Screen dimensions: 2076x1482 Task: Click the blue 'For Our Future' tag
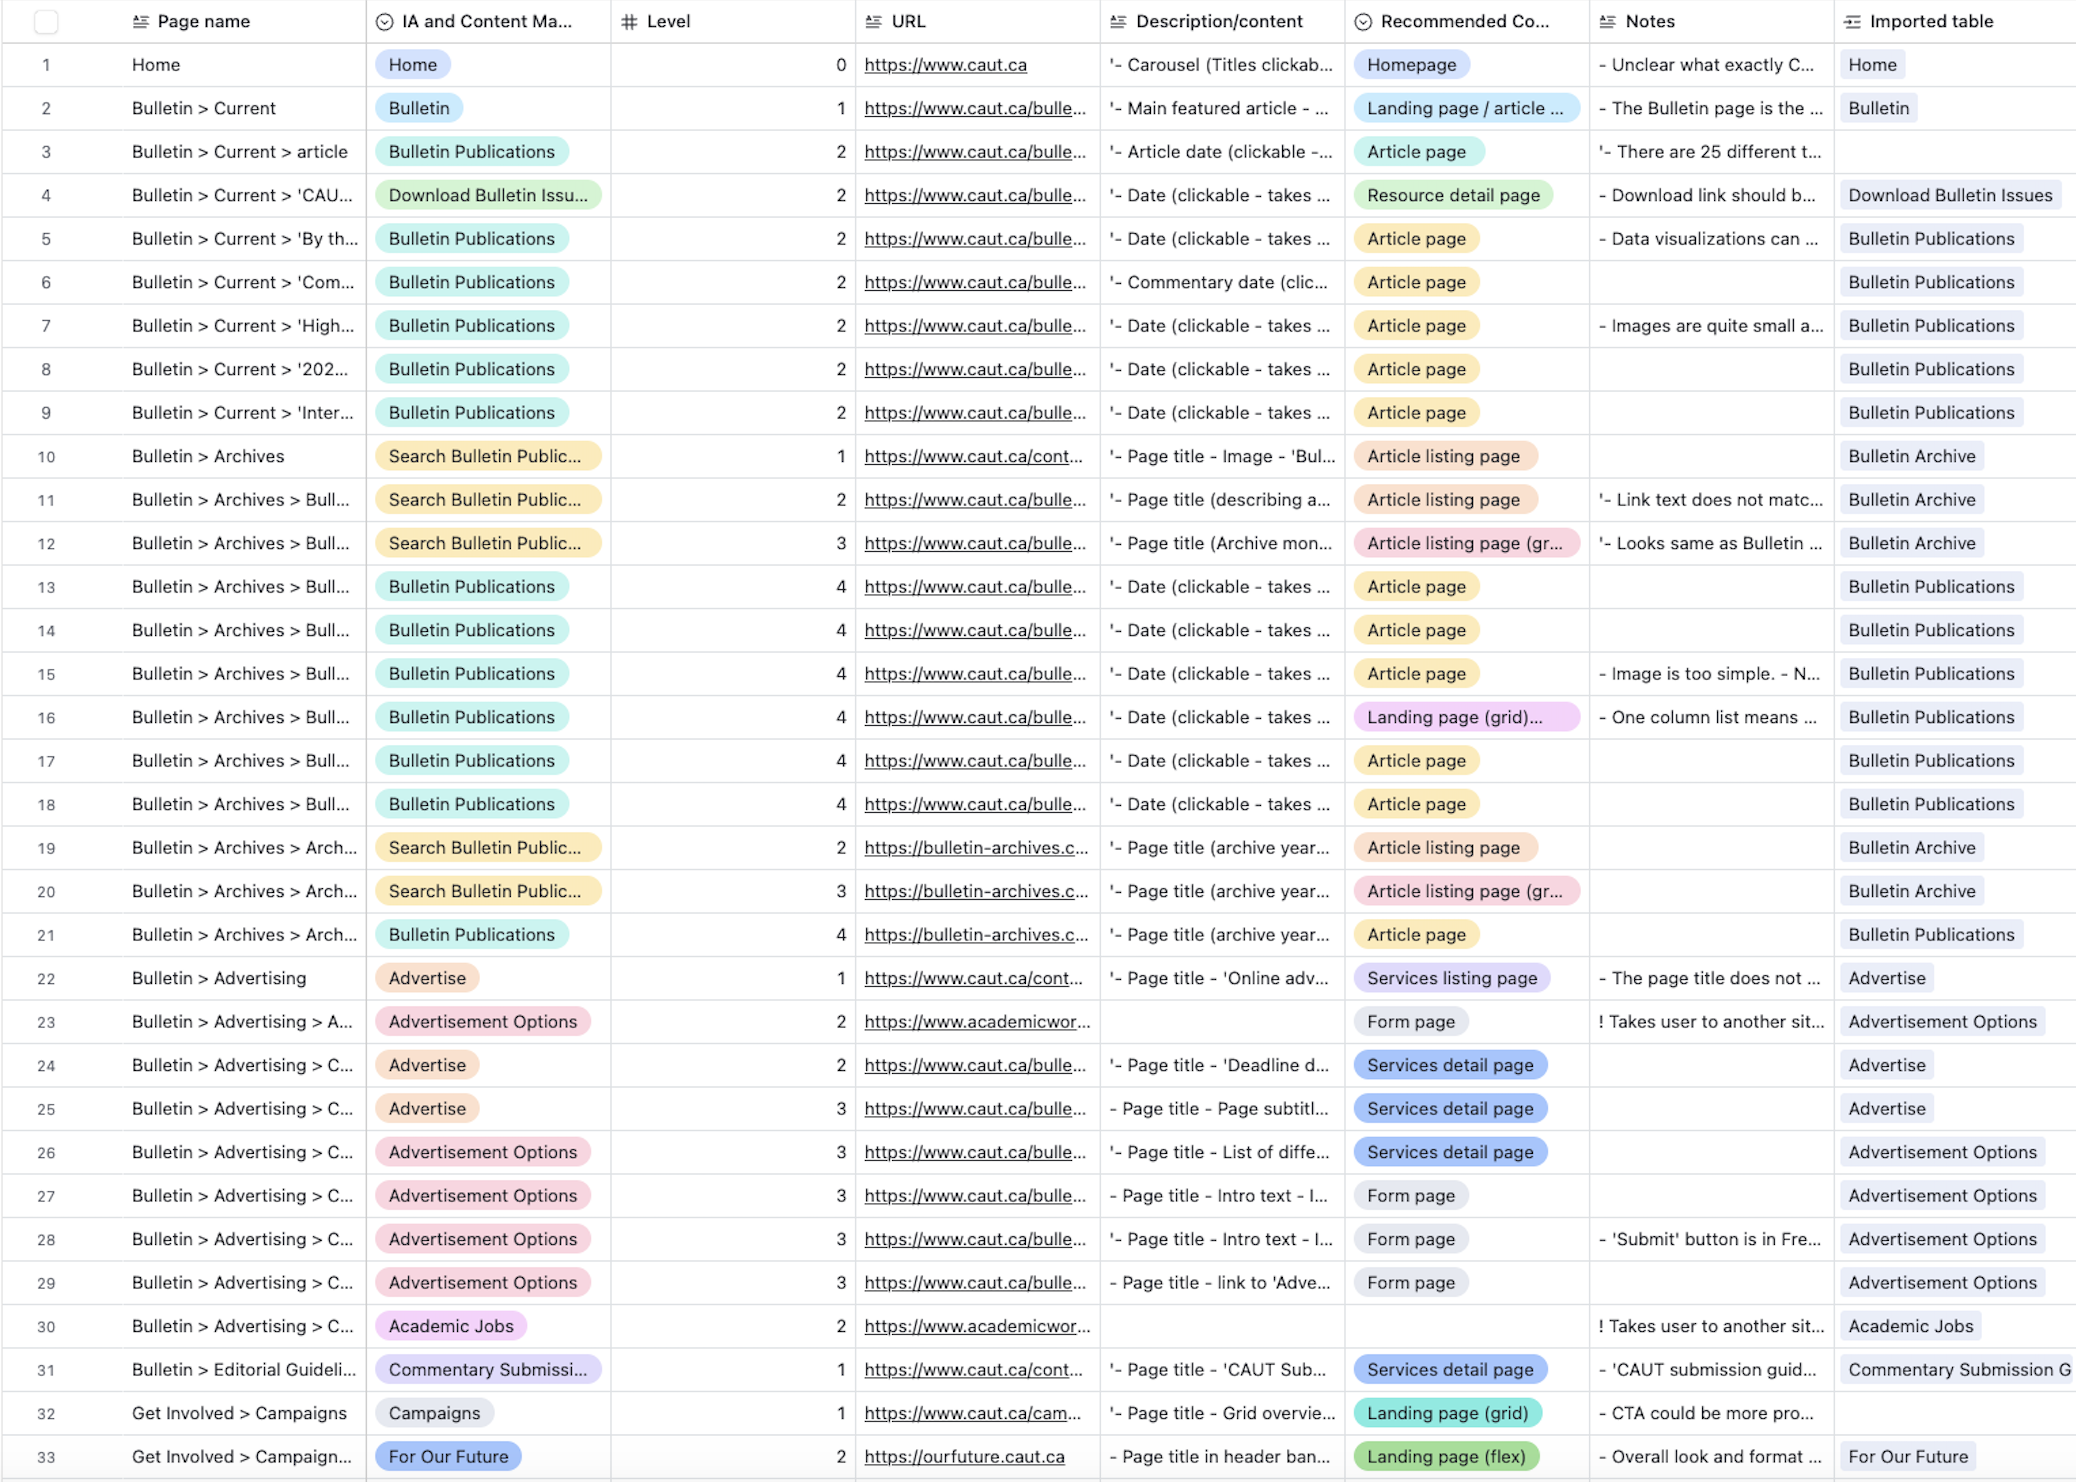point(448,1457)
